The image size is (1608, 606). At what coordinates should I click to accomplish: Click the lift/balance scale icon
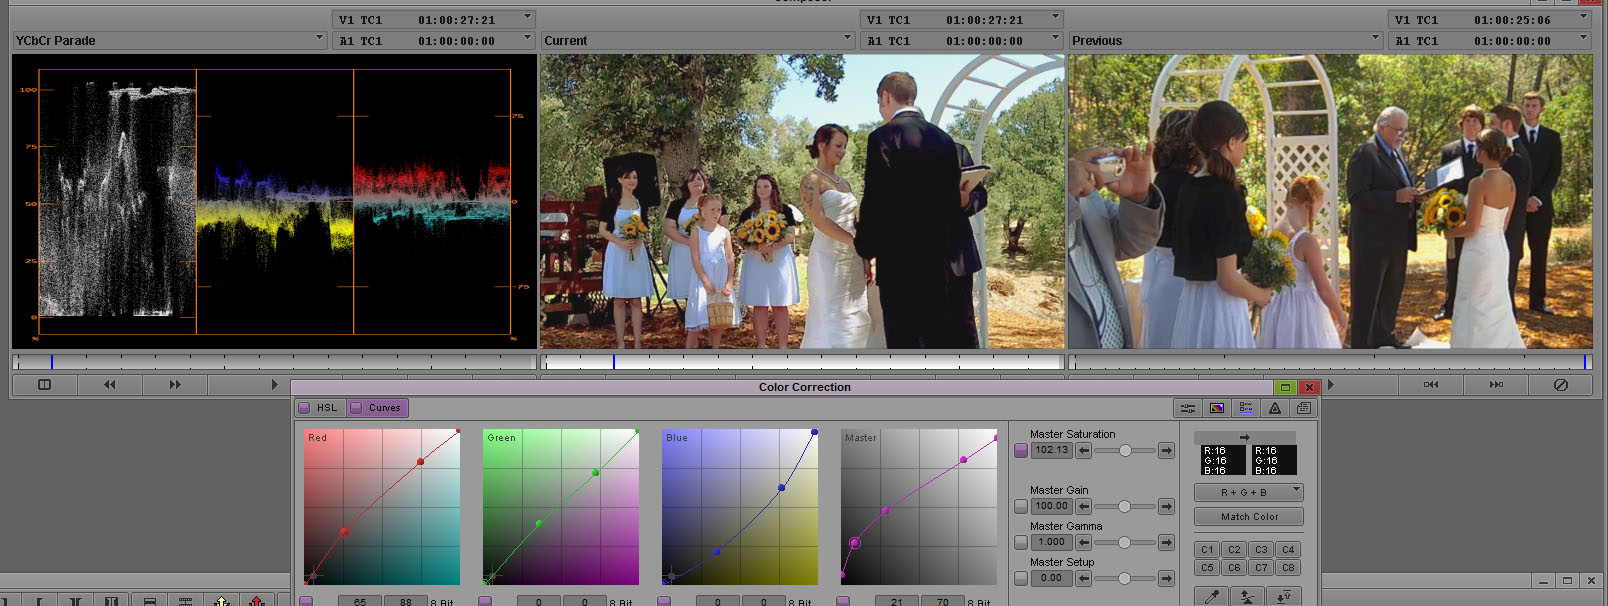coord(1247,597)
